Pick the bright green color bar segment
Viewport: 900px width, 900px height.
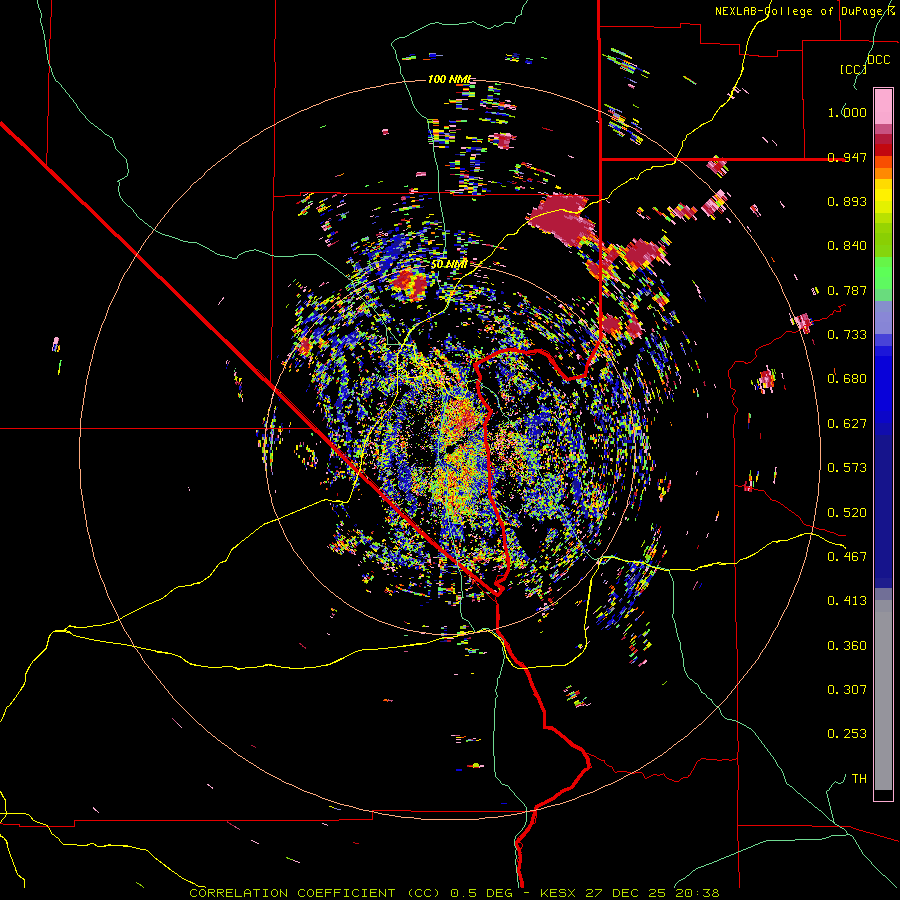(x=883, y=273)
